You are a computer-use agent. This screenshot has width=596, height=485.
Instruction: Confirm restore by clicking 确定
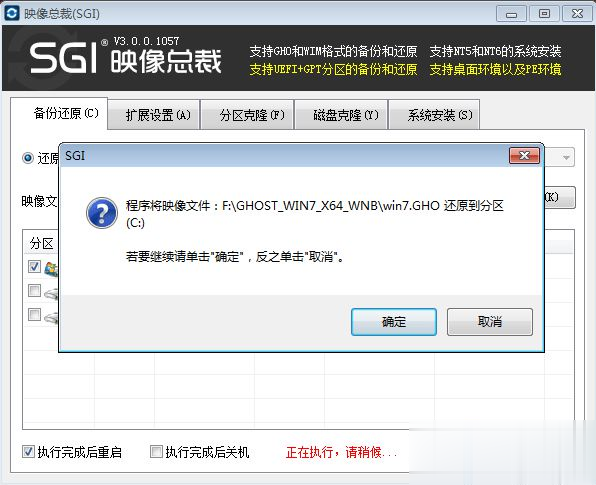coord(394,322)
